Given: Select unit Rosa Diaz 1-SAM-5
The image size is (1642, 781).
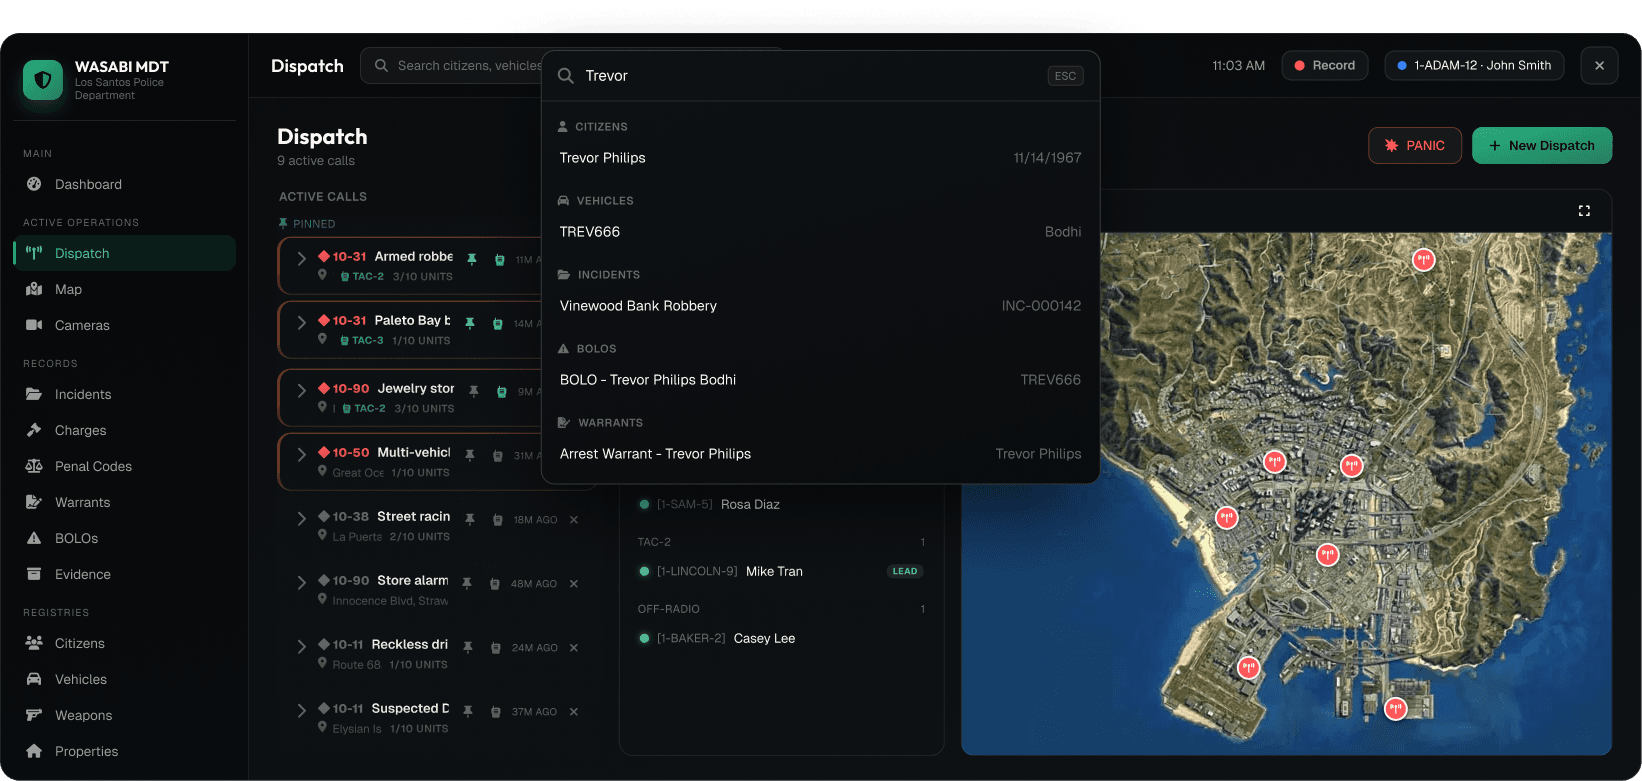Looking at the screenshot, I should coord(781,504).
